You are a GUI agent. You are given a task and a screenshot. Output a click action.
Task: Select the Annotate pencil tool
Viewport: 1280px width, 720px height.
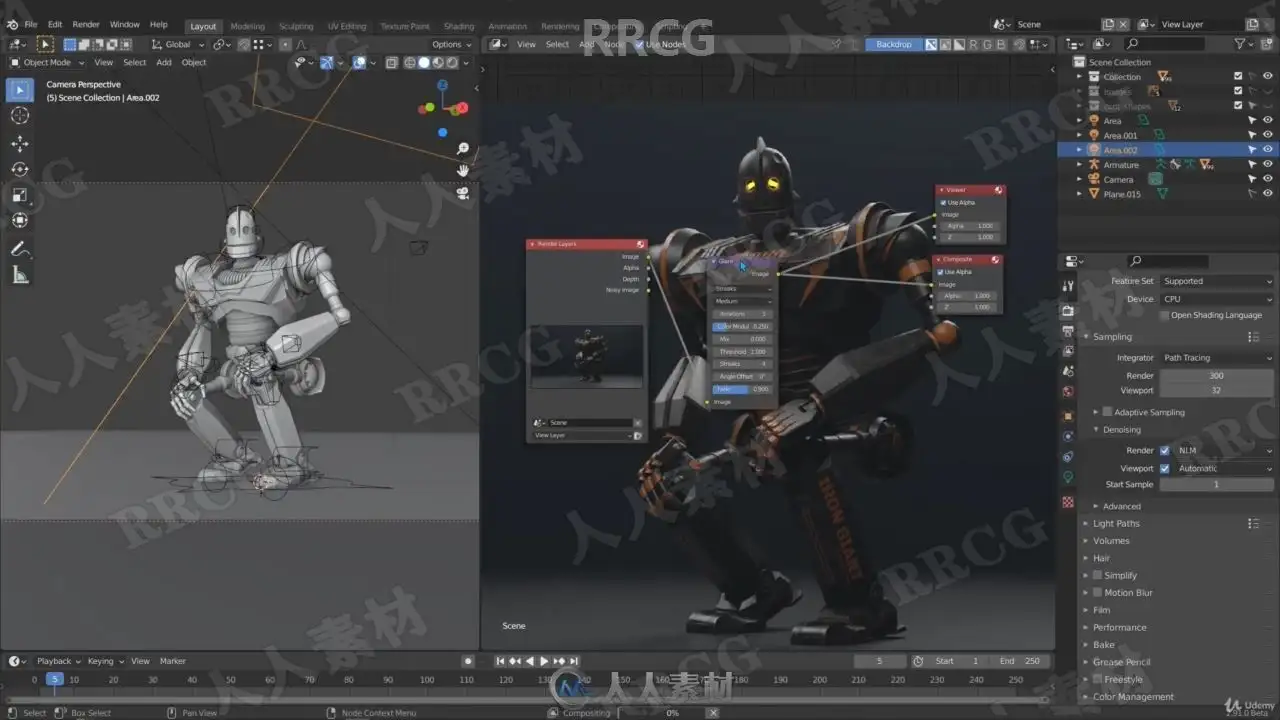[20, 249]
